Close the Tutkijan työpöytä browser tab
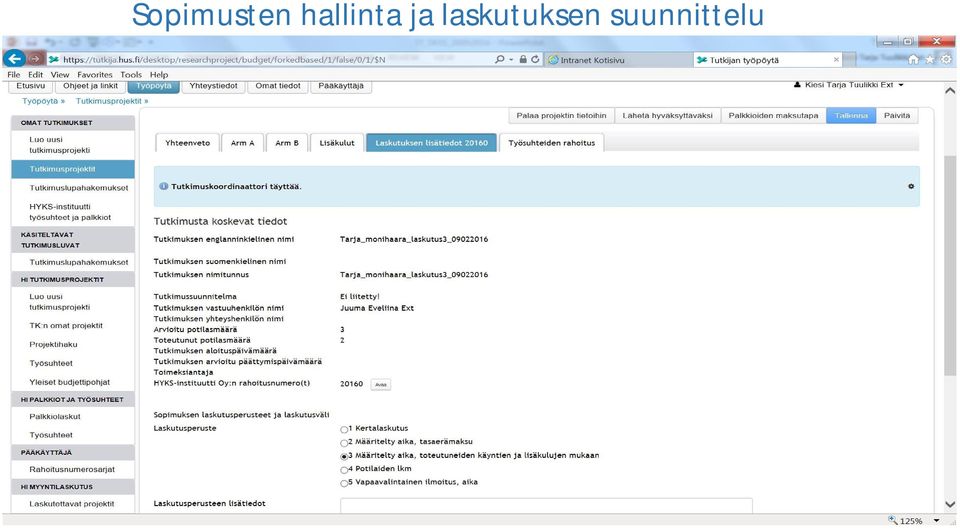960x529 pixels. point(836,59)
